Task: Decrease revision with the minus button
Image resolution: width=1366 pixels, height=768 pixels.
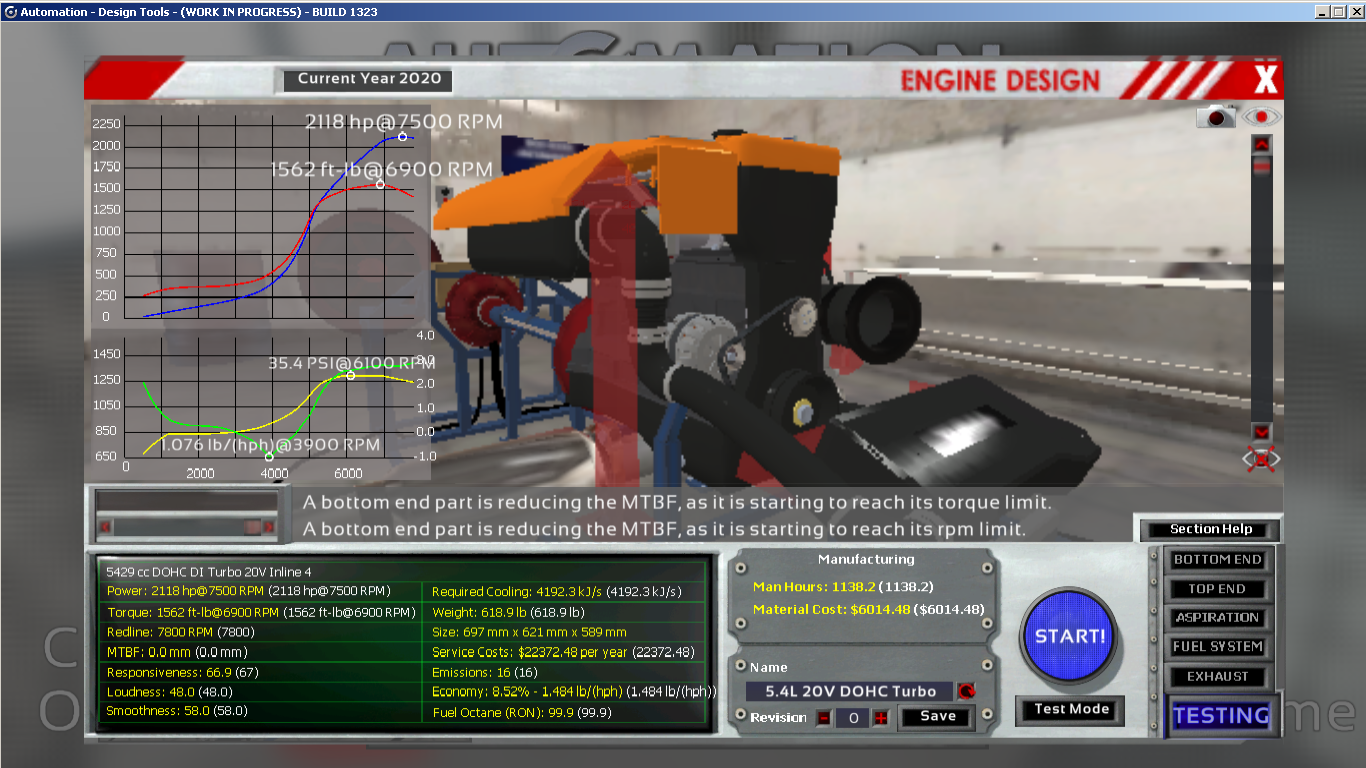Action: point(824,717)
